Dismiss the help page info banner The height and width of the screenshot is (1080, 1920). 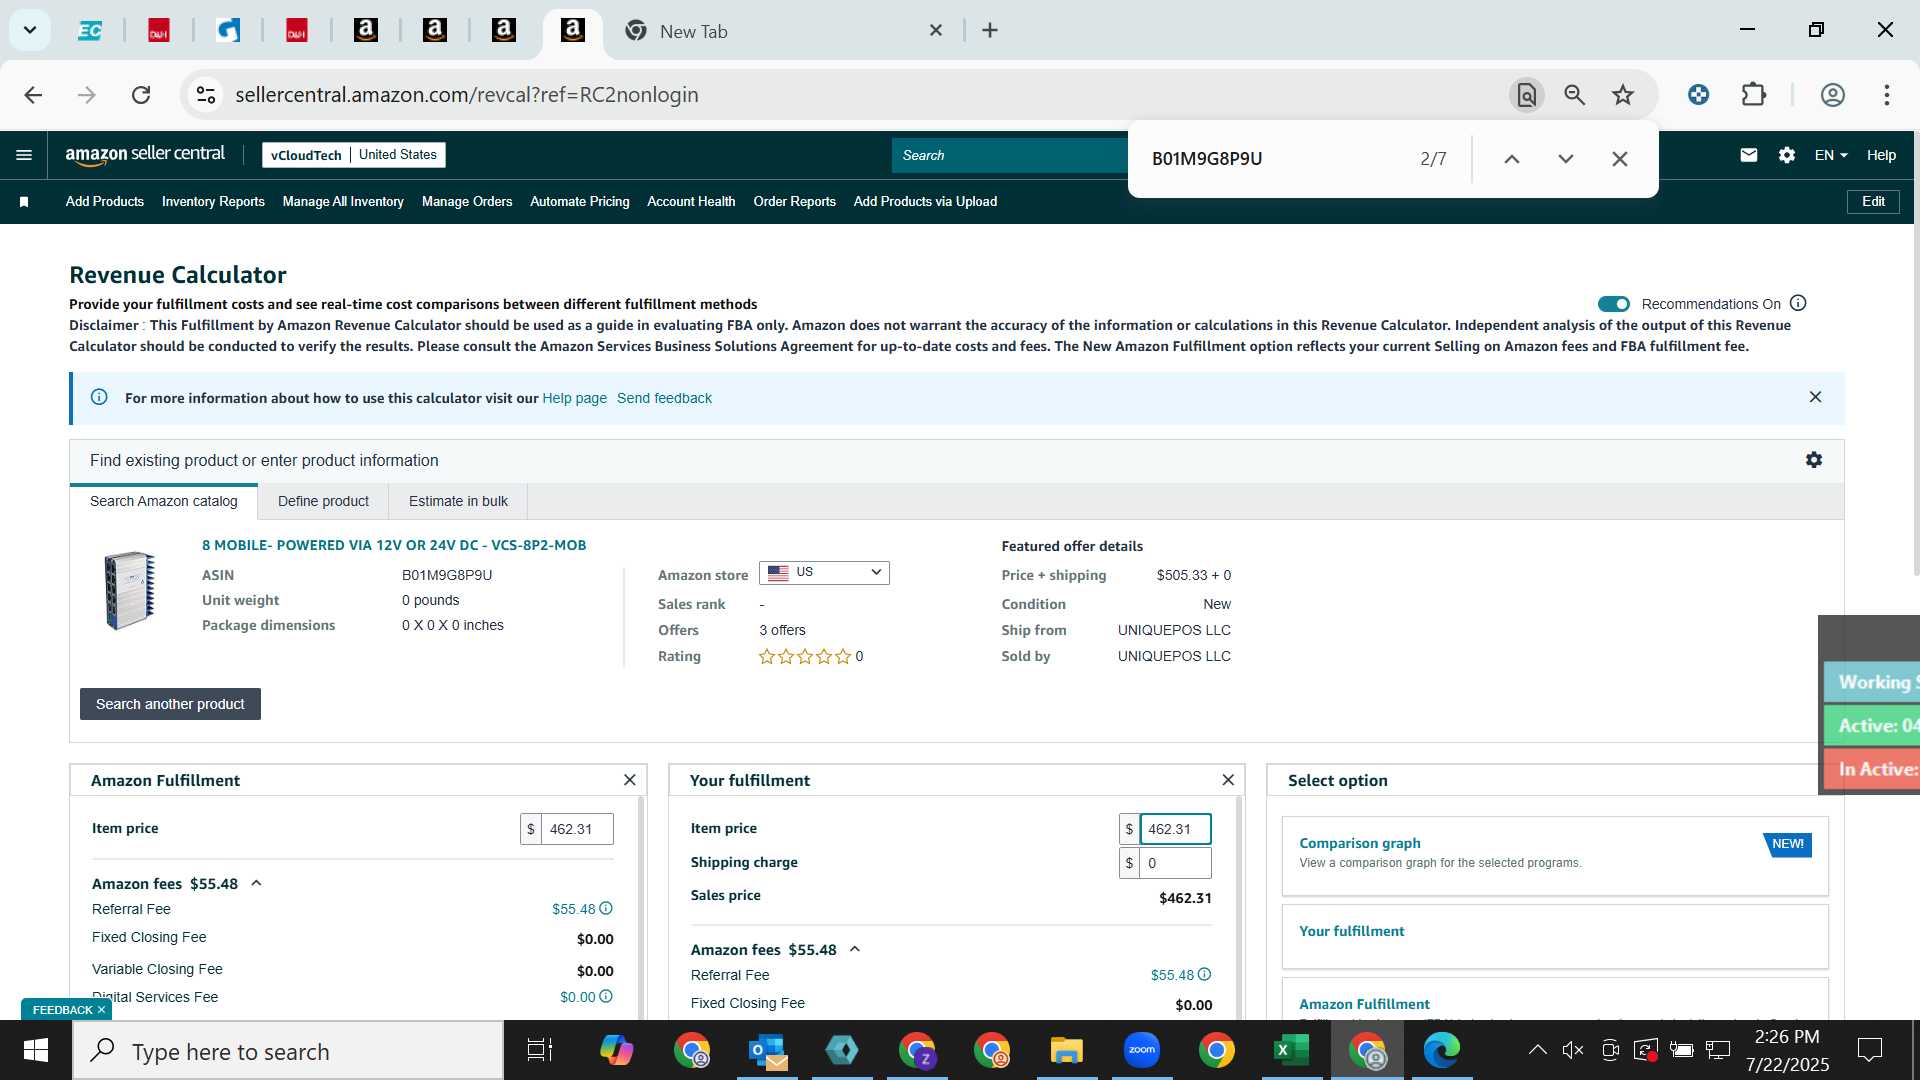[x=1815, y=397]
